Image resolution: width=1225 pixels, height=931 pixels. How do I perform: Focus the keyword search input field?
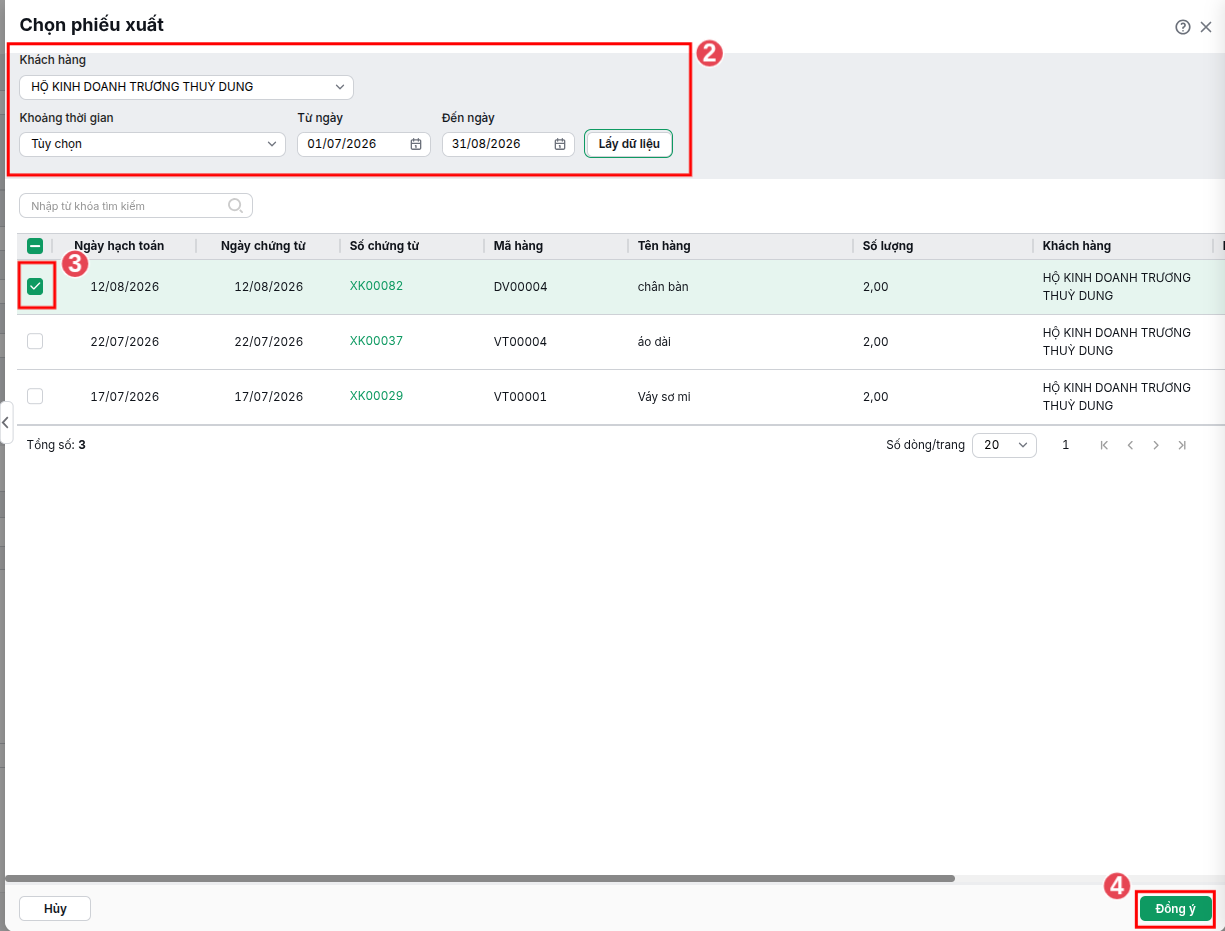135,206
